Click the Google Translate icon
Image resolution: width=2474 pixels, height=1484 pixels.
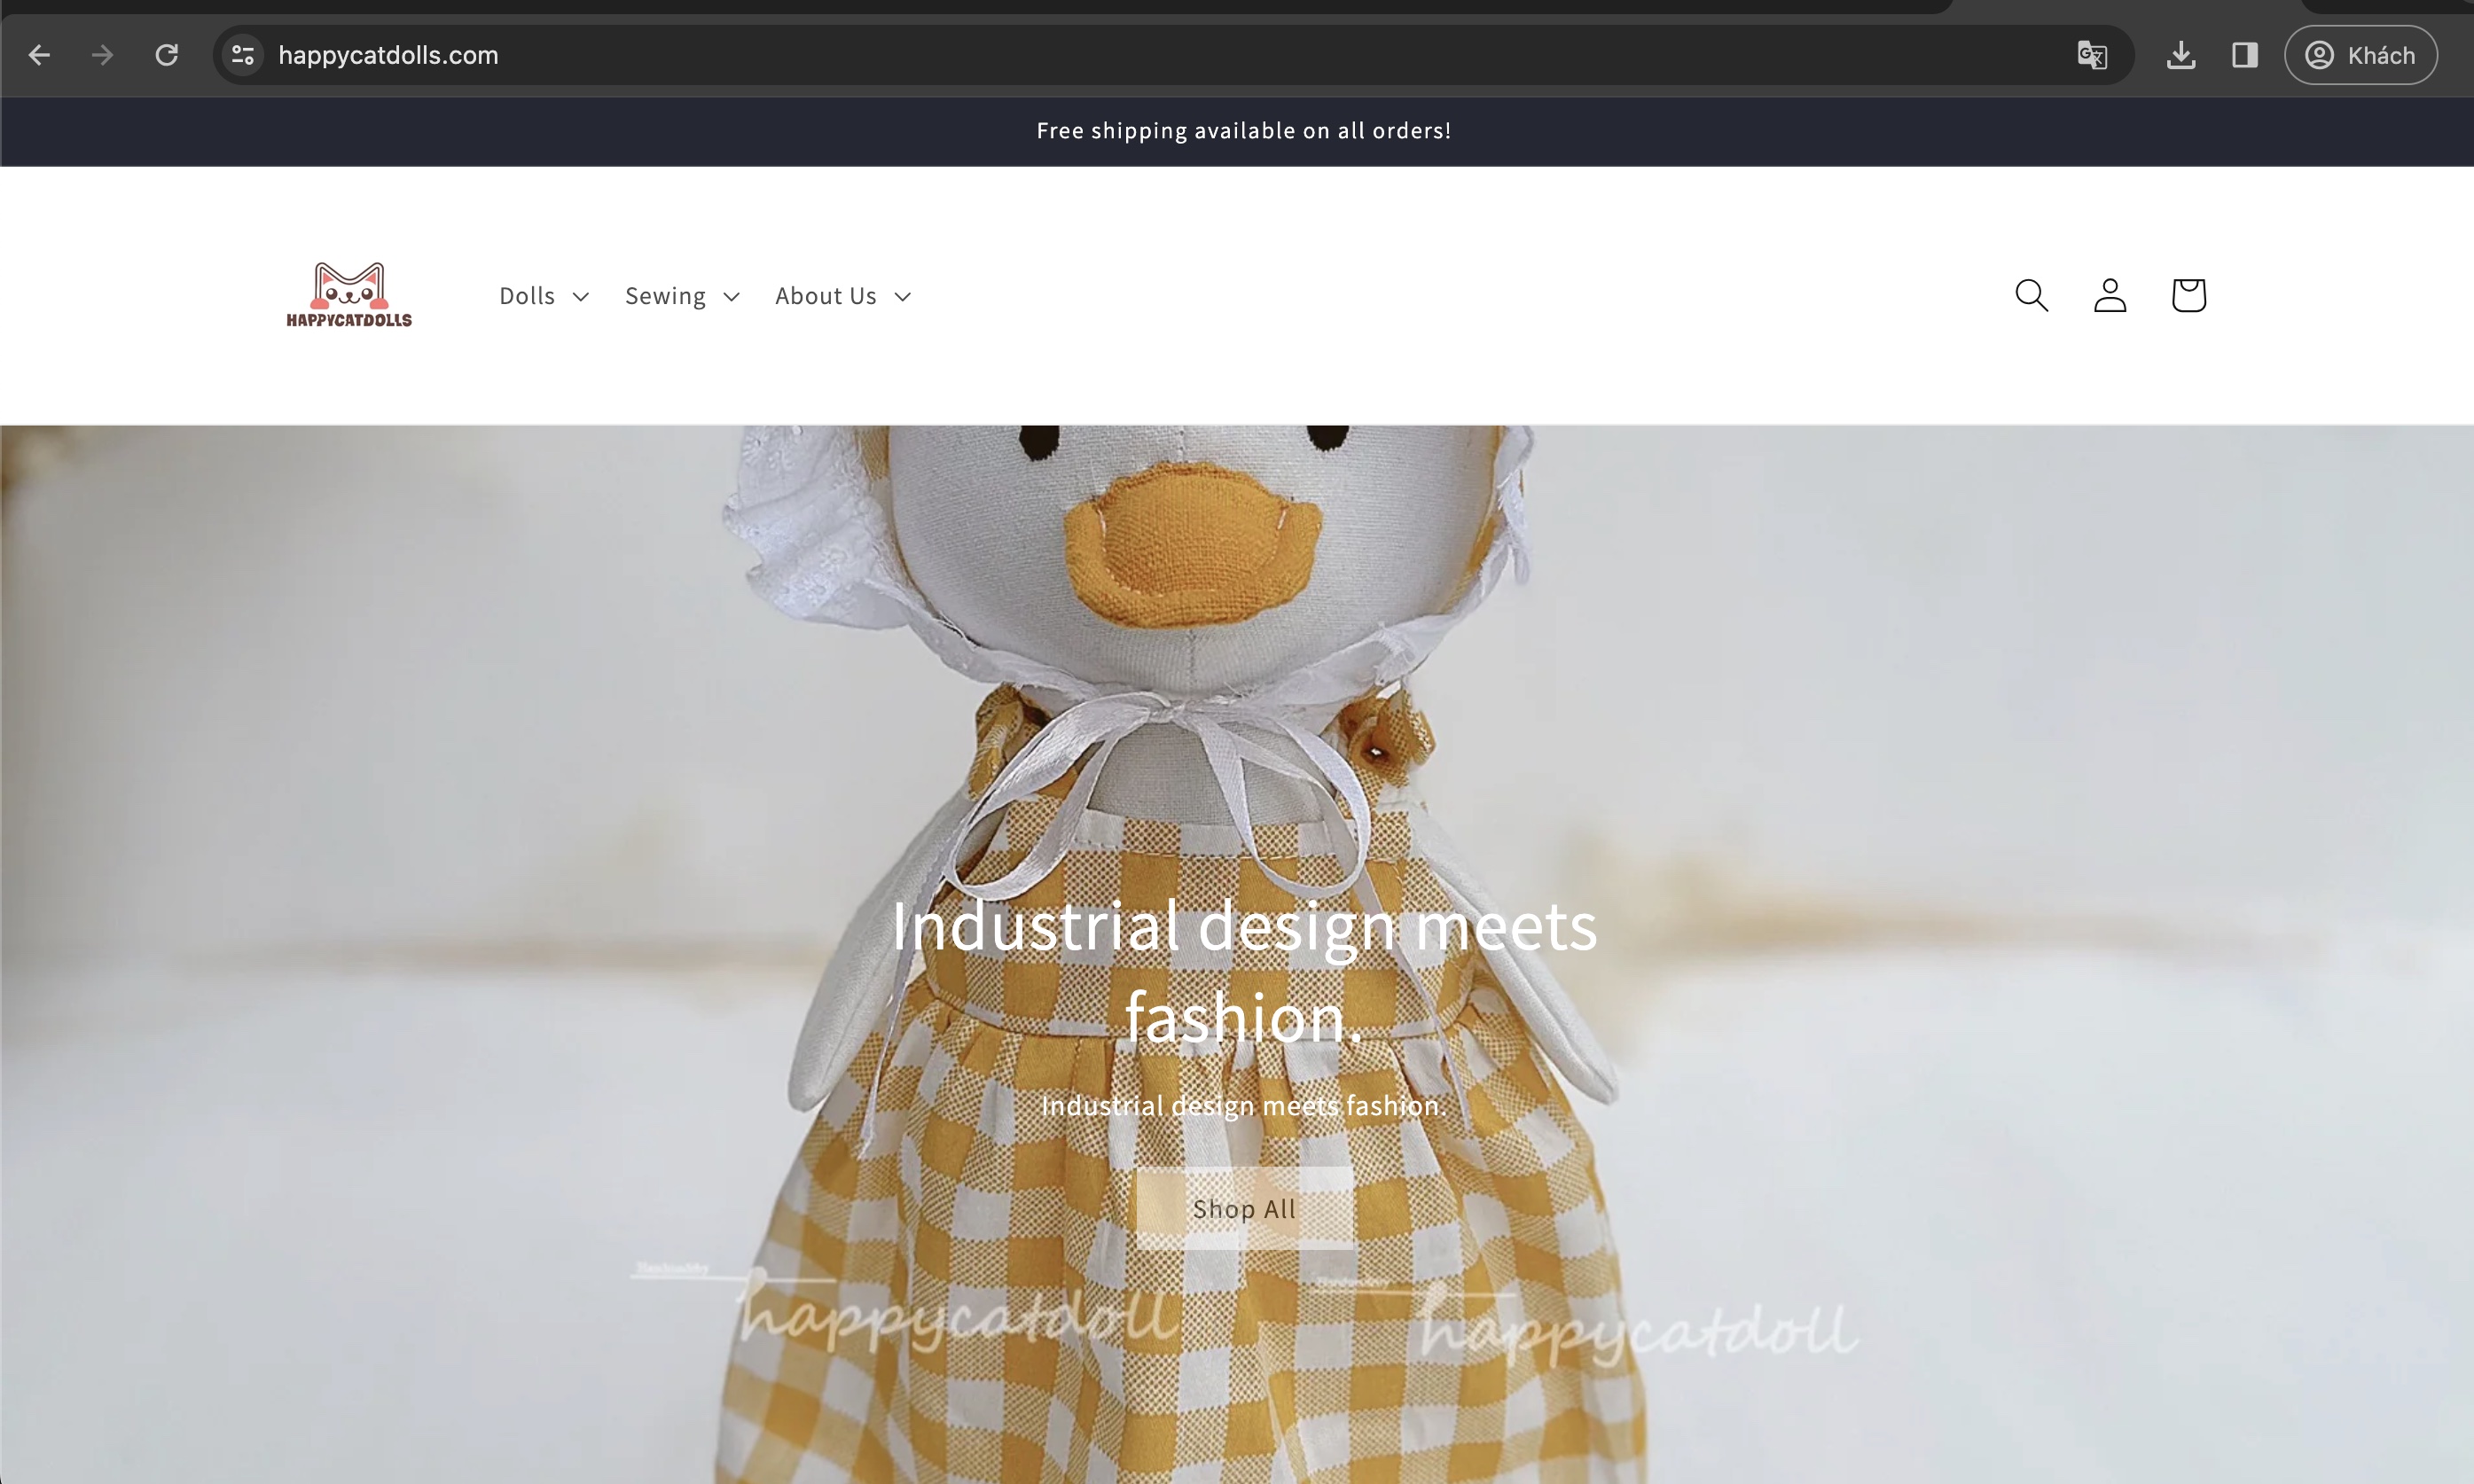[2091, 55]
